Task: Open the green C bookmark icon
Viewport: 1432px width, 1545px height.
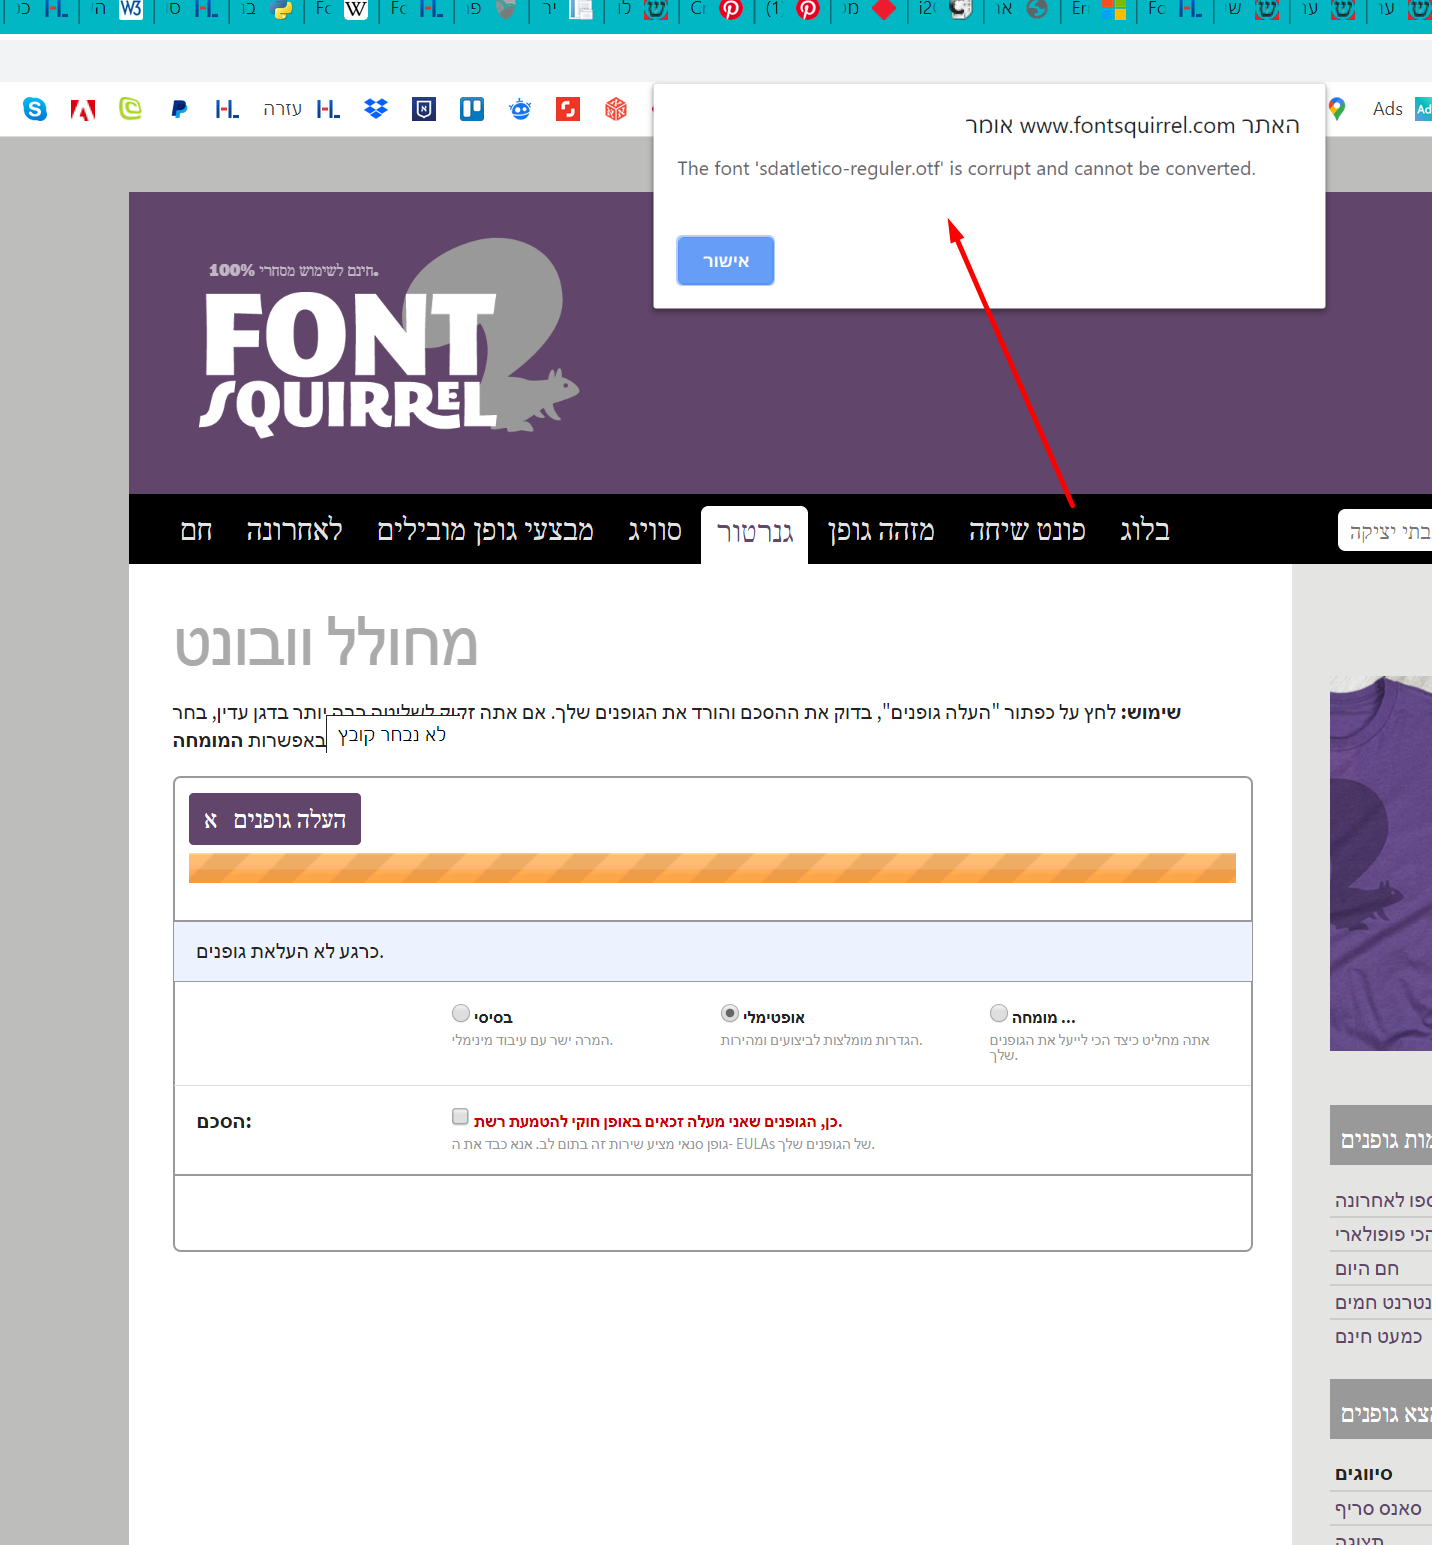Action: (131, 109)
